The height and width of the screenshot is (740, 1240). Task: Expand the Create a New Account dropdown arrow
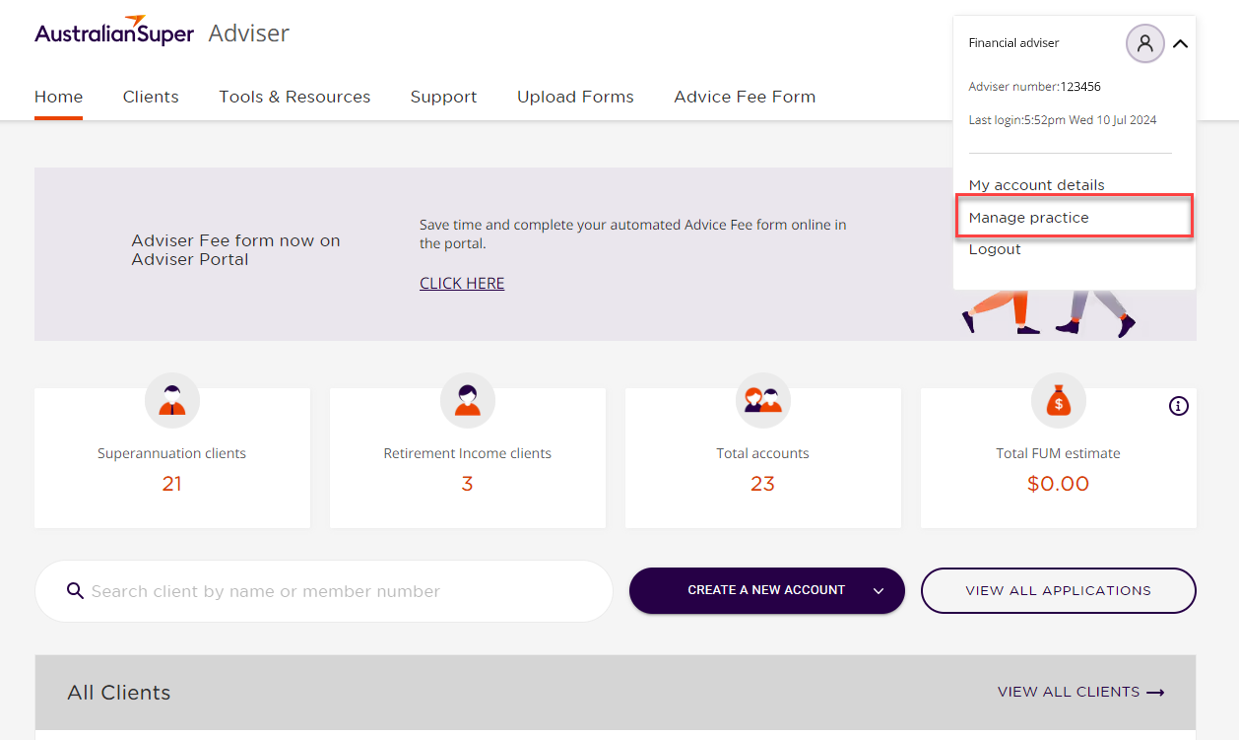click(x=878, y=591)
